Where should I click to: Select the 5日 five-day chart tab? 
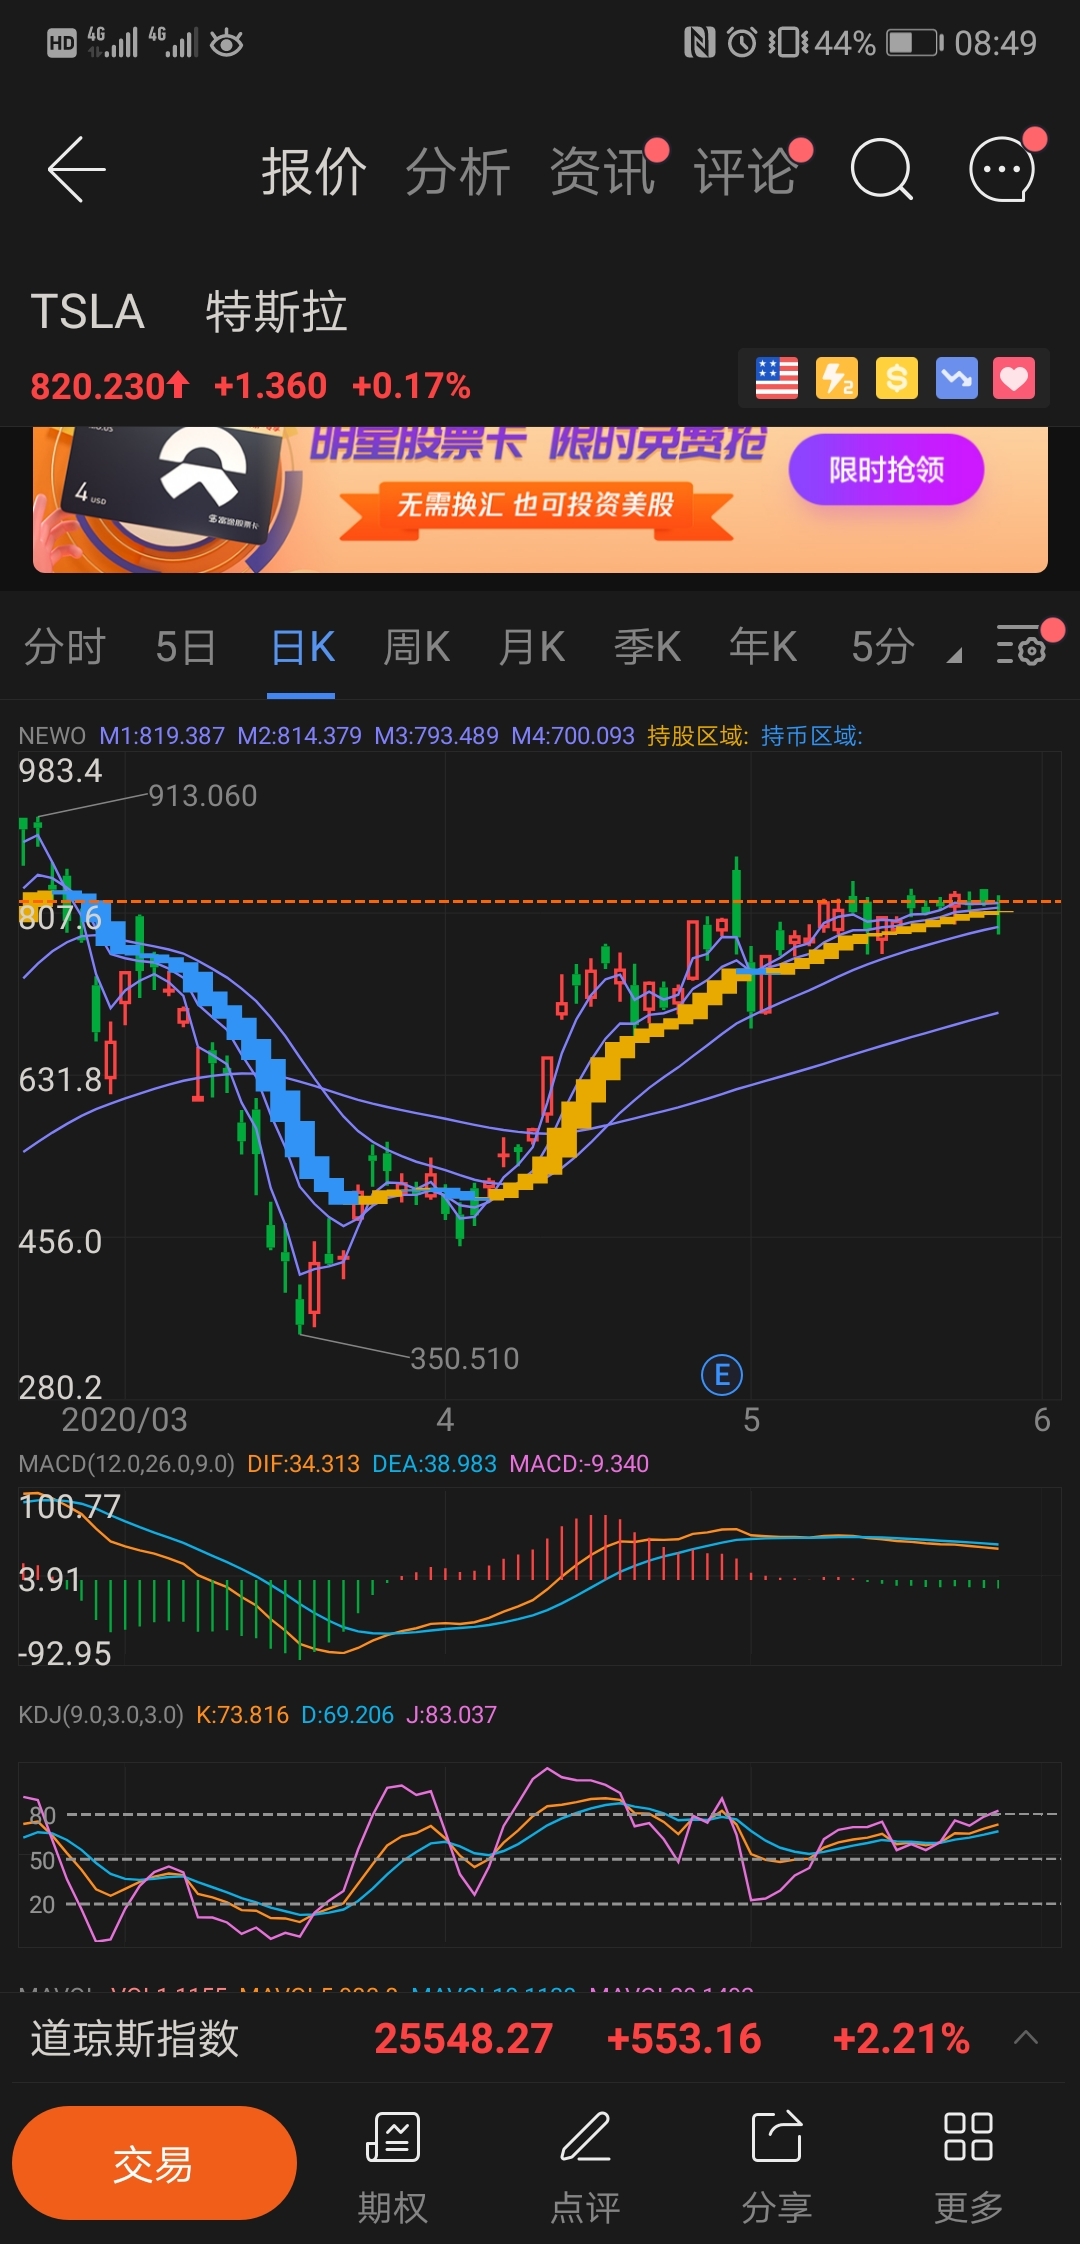pyautogui.click(x=186, y=647)
